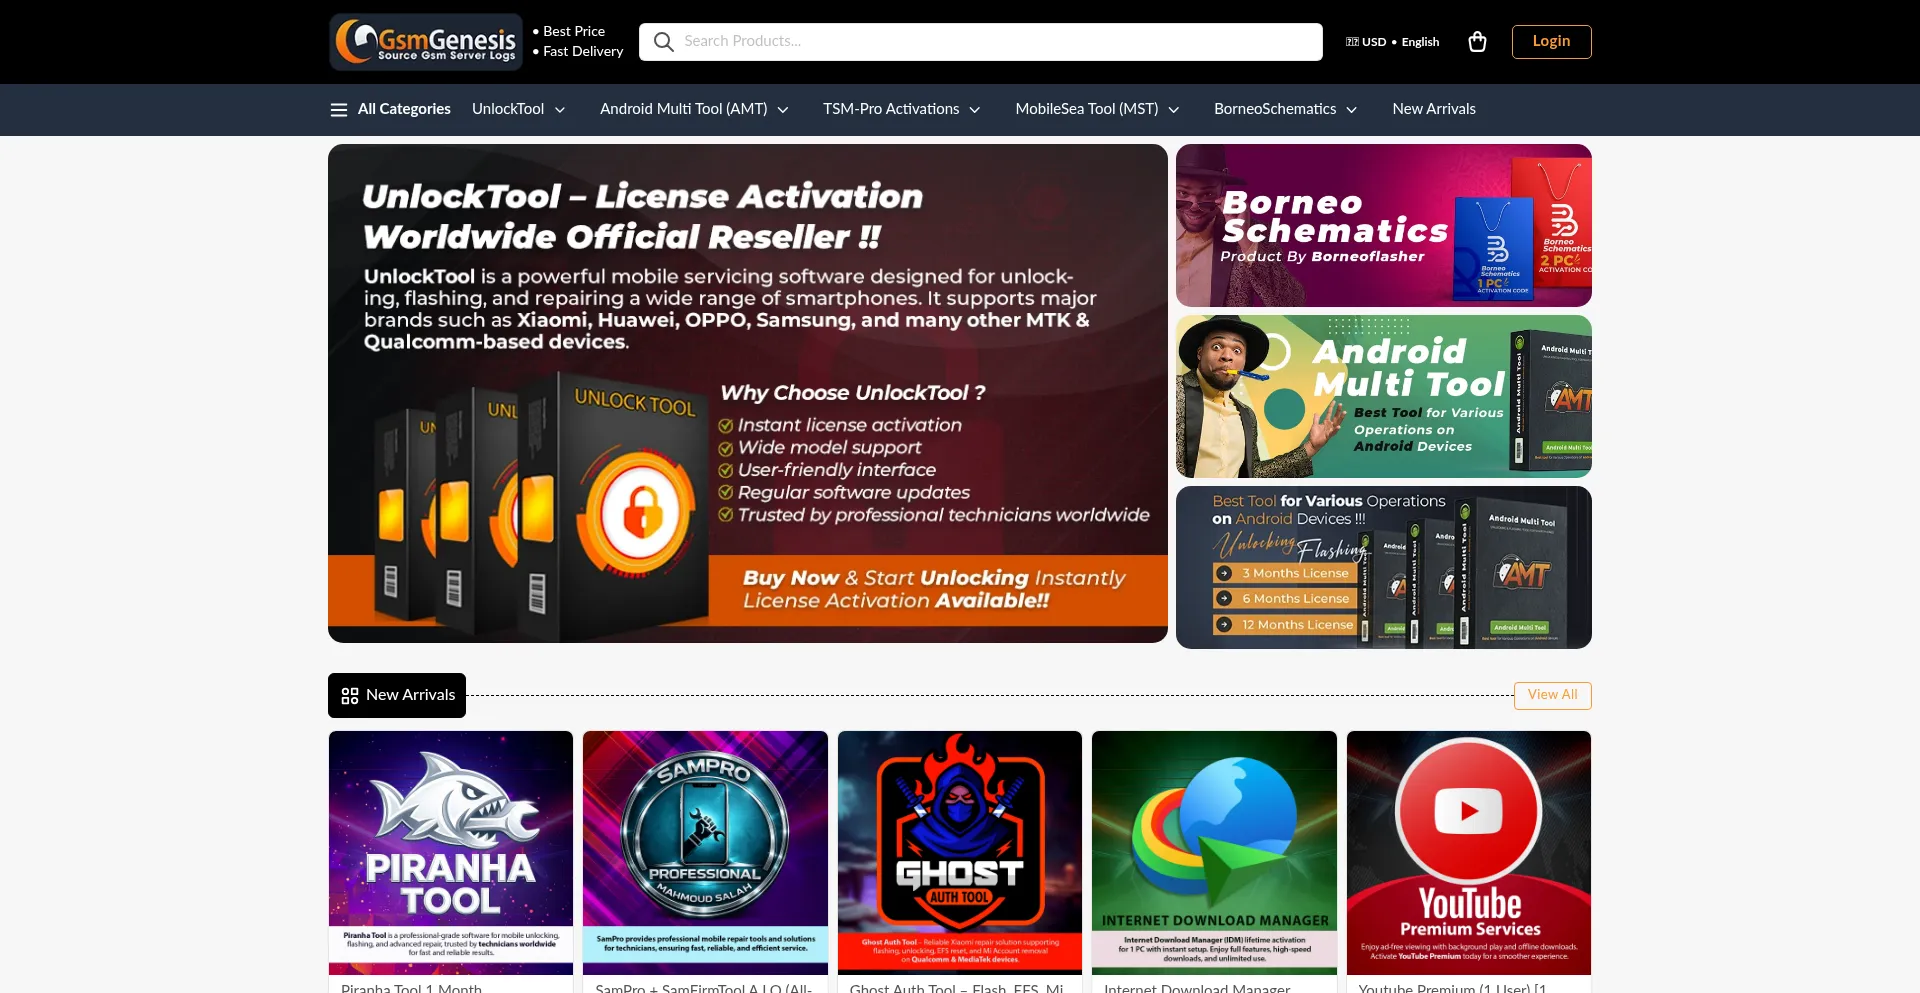Viewport: 1920px width, 993px height.
Task: Click the Internet Download Manager product title
Action: pyautogui.click(x=1197, y=987)
